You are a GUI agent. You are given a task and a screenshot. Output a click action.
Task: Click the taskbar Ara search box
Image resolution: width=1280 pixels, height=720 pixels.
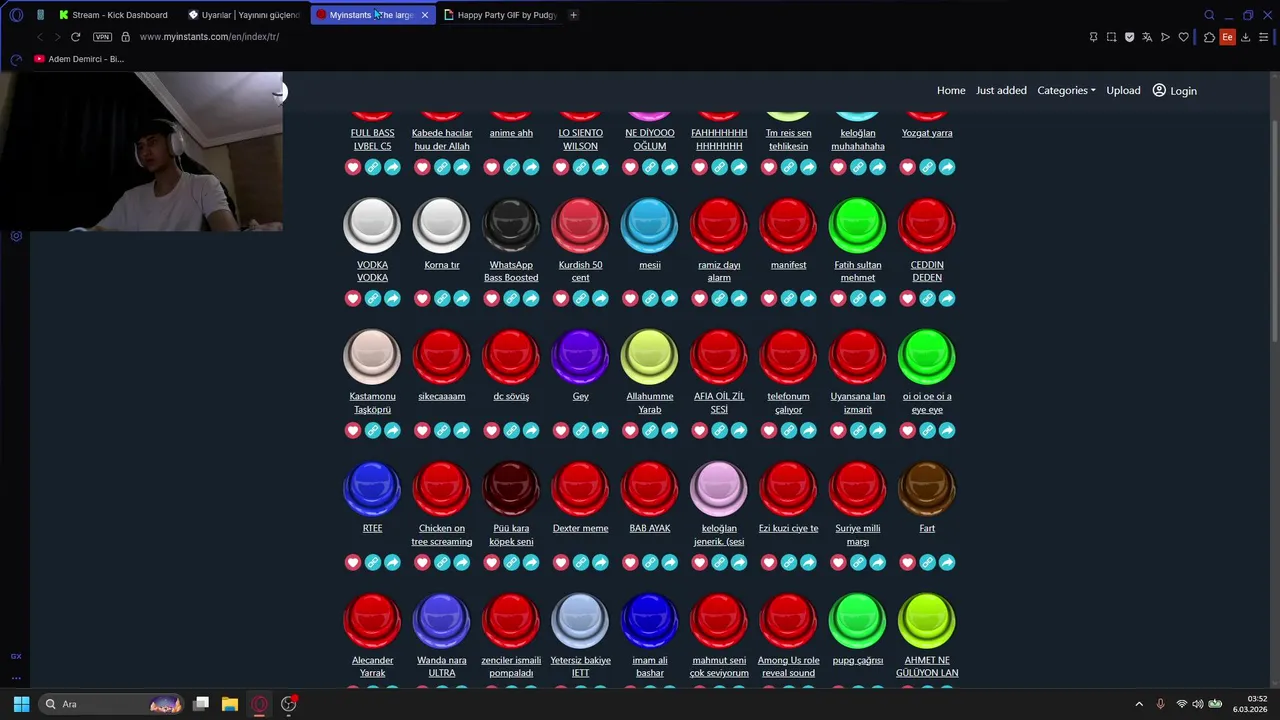click(x=111, y=704)
